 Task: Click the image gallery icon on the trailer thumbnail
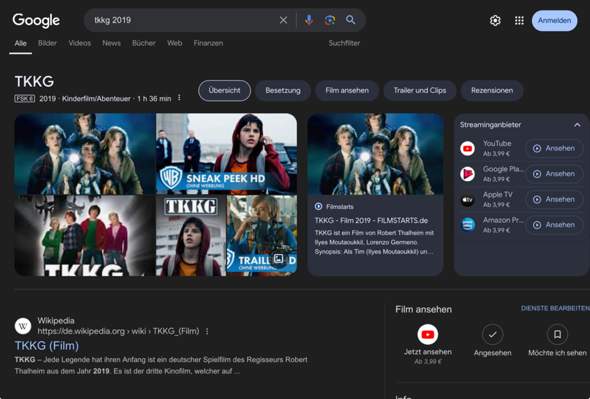coord(278,259)
